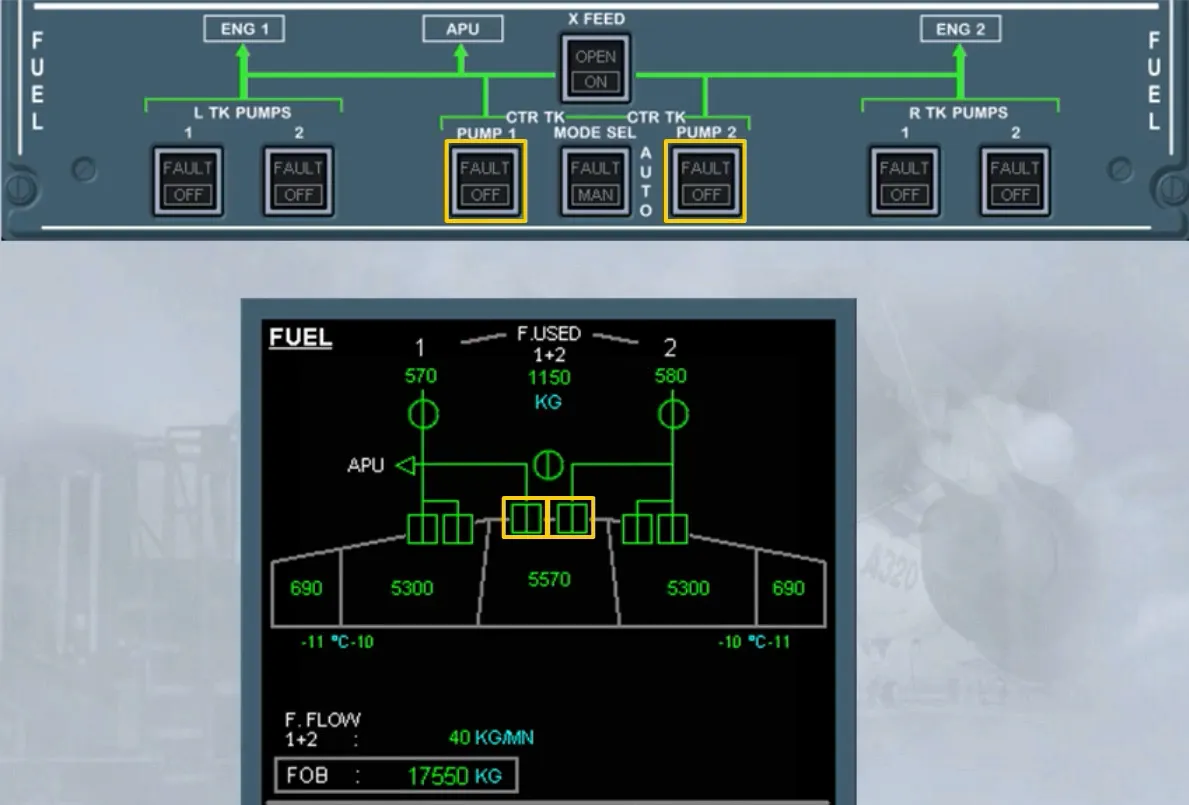Click left inner tank quantity 5300
Image resolution: width=1189 pixels, height=805 pixels.
(x=412, y=588)
